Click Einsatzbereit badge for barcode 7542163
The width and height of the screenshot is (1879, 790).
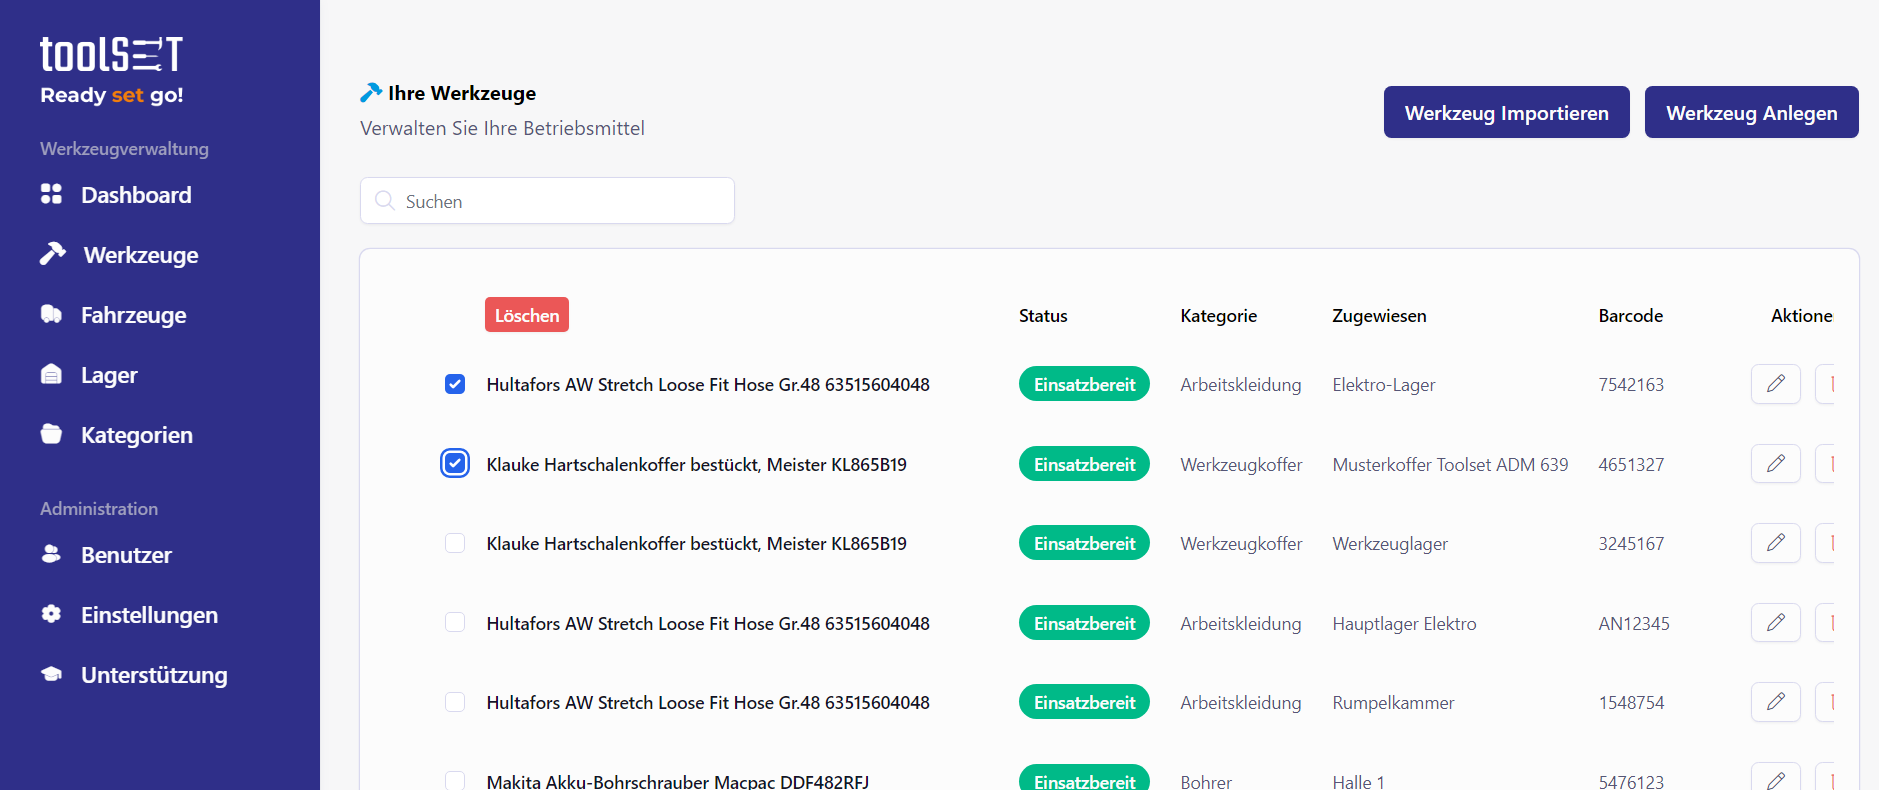(x=1084, y=384)
